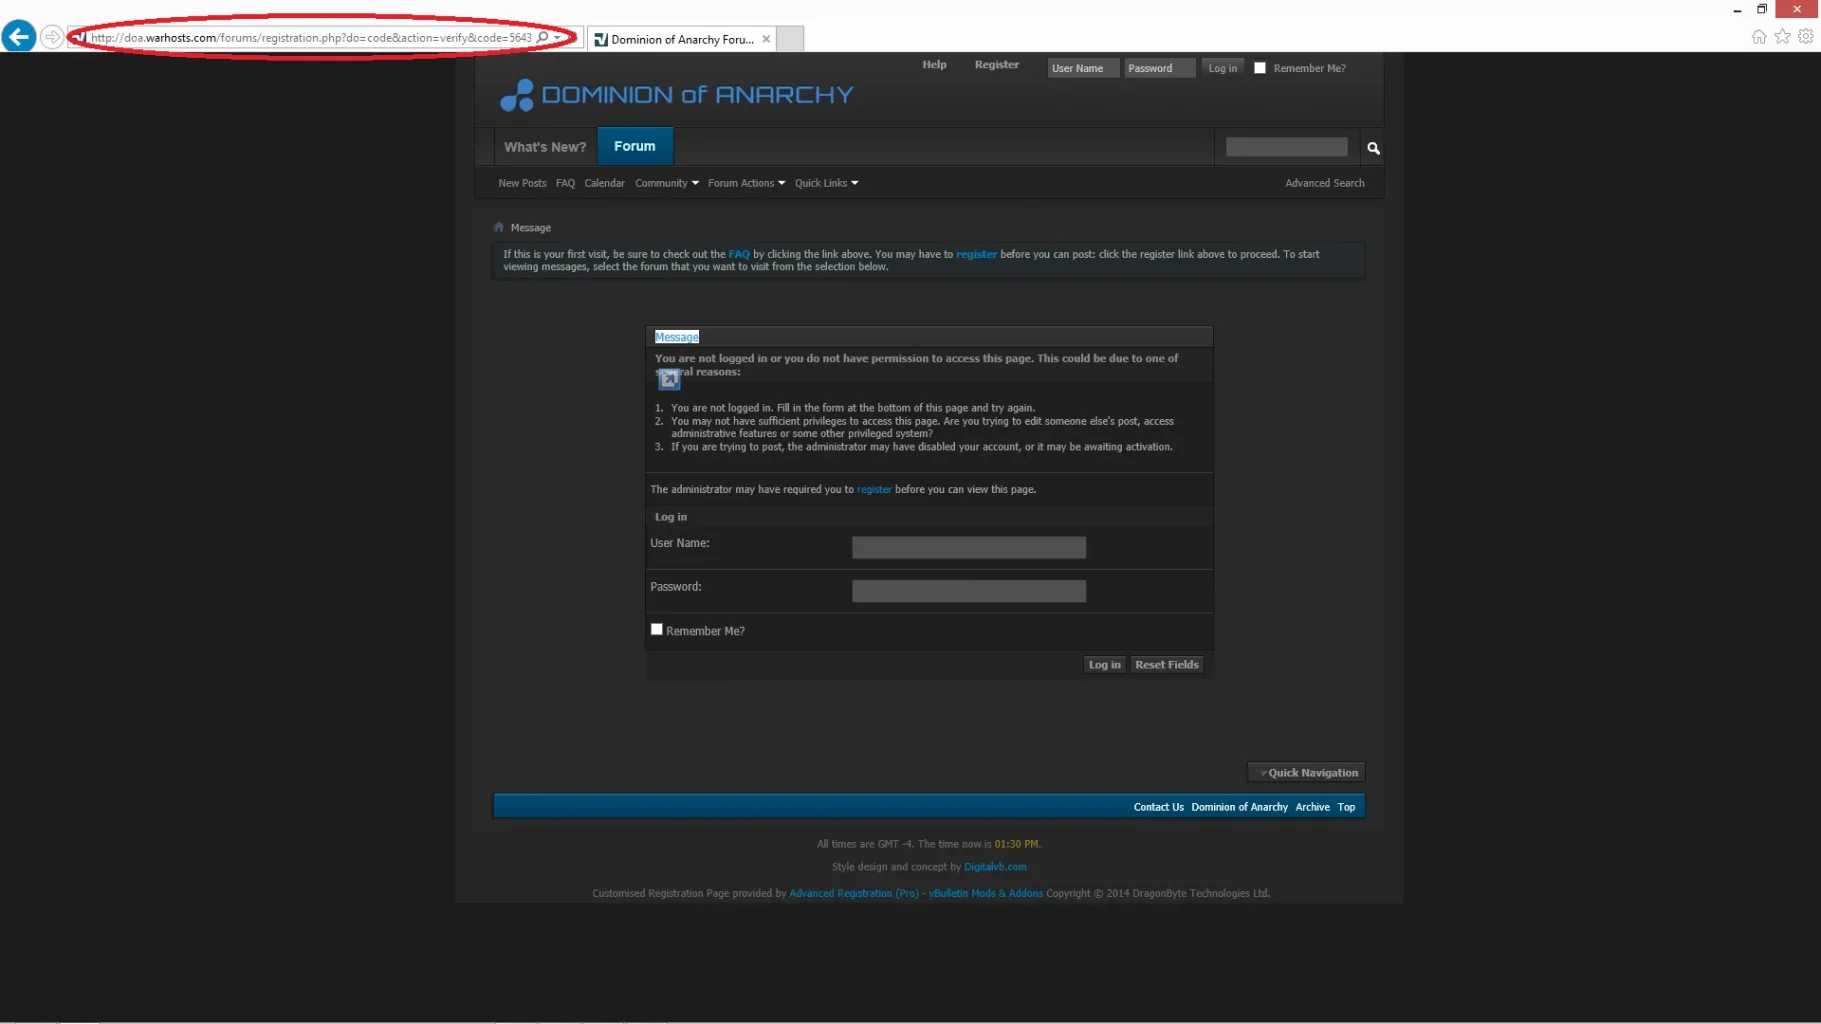Select the Forum tab
1821x1024 pixels.
click(x=635, y=146)
